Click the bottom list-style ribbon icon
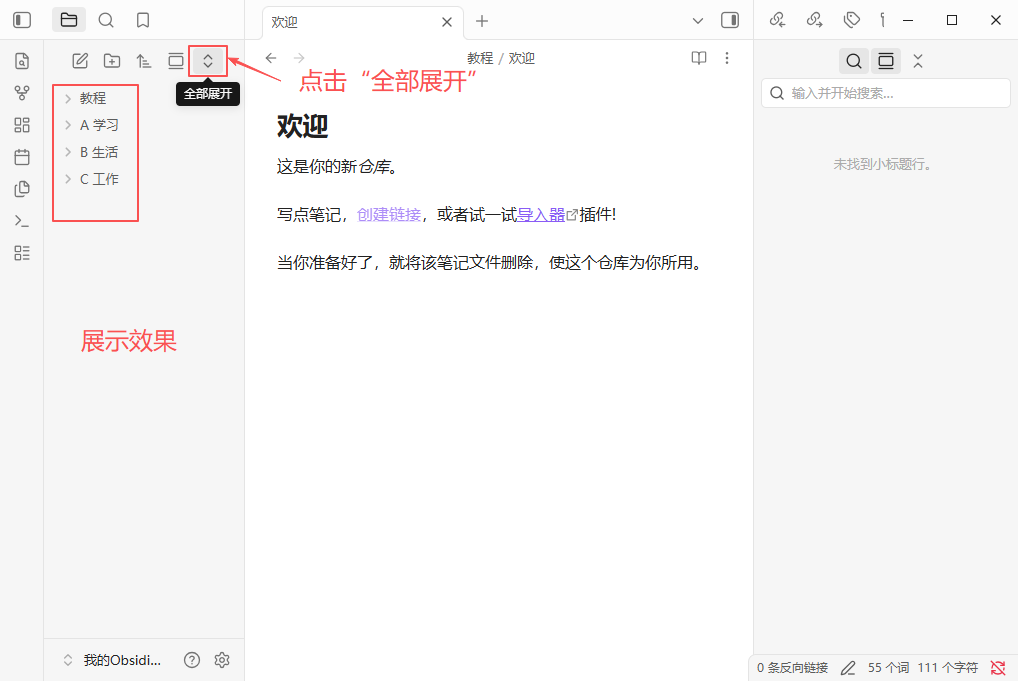Viewport: 1018px width, 681px height. pos(22,253)
